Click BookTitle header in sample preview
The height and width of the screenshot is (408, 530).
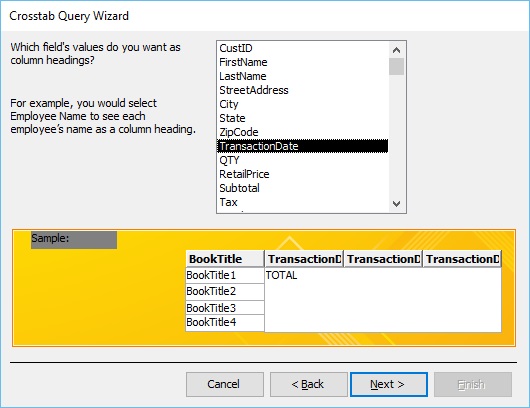point(225,259)
